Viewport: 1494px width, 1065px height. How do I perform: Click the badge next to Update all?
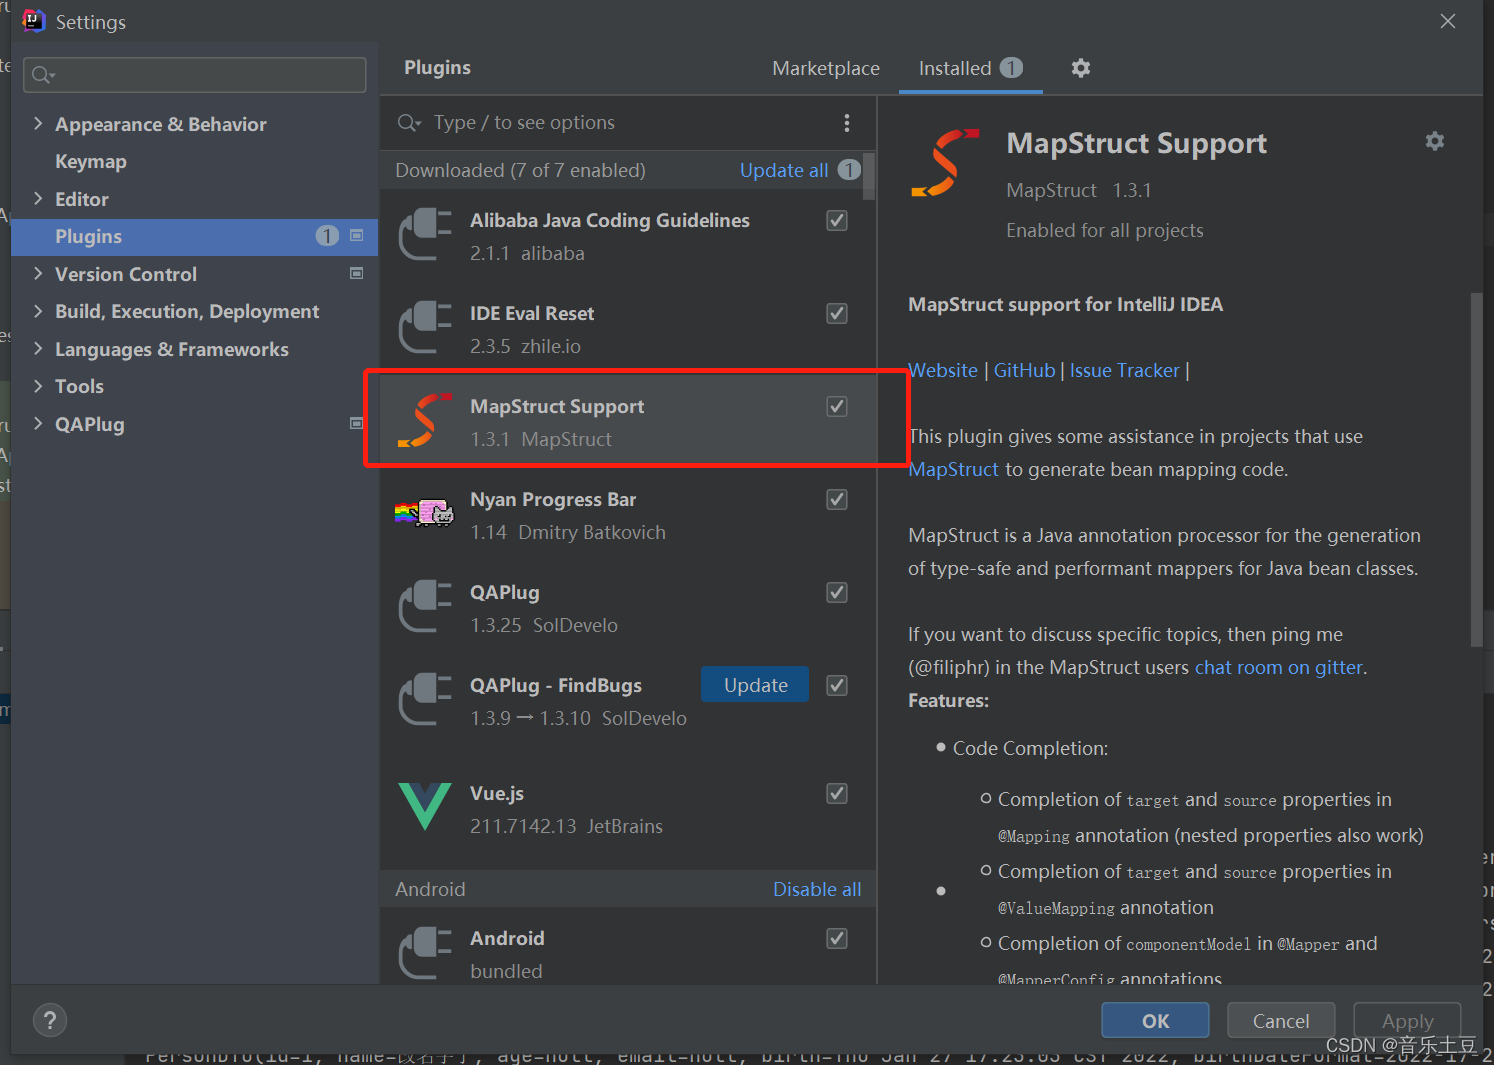pos(849,169)
